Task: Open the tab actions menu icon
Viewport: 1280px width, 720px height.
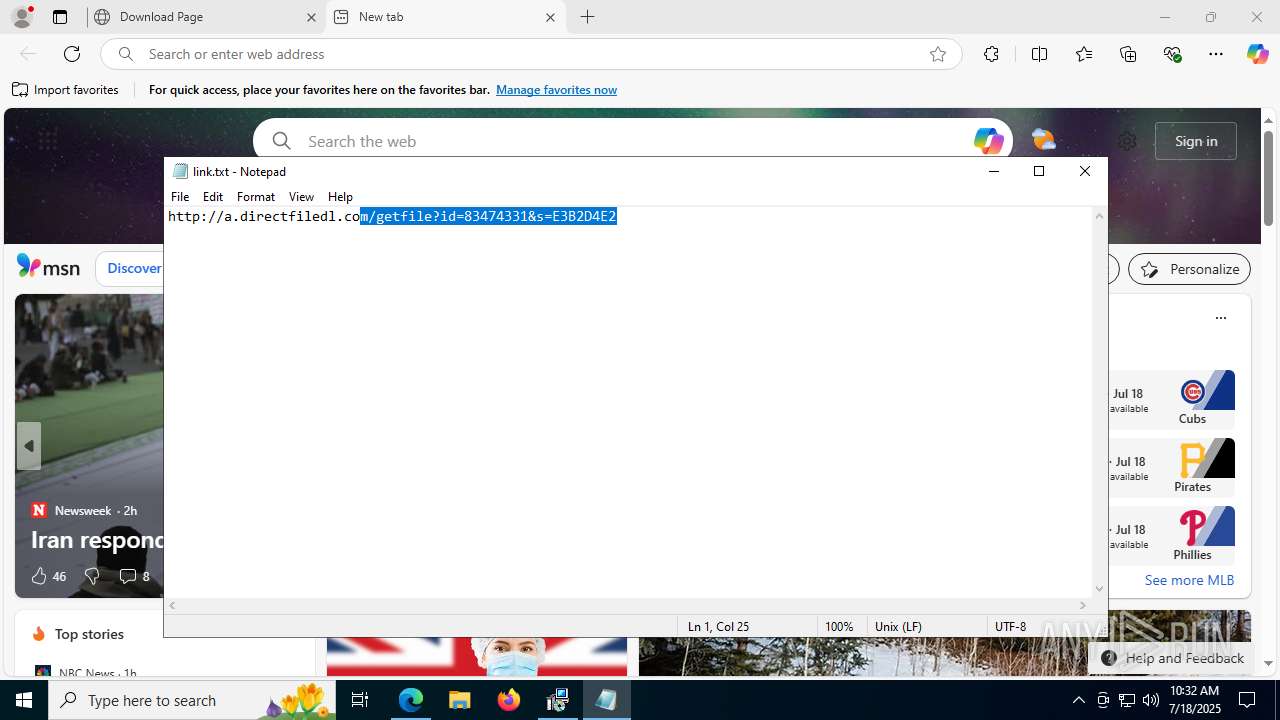Action: pyautogui.click(x=60, y=17)
